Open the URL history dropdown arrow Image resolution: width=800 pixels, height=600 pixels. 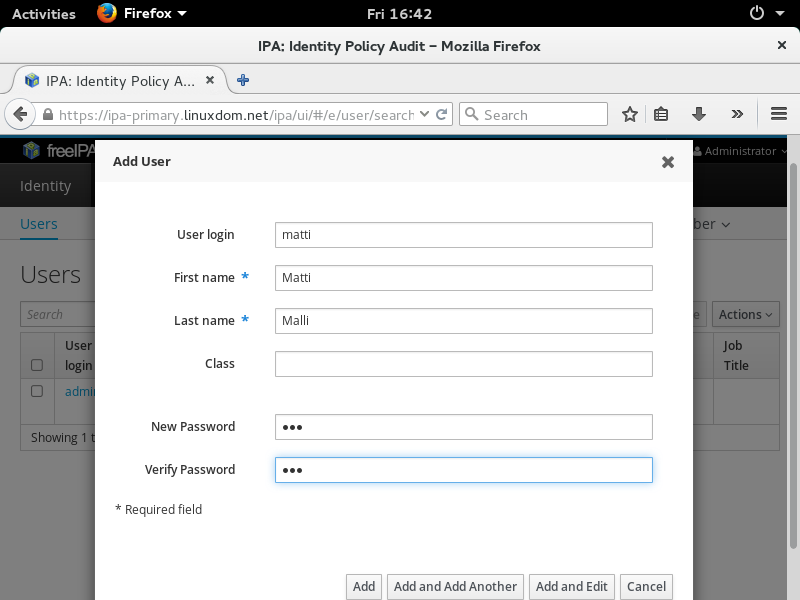[425, 114]
